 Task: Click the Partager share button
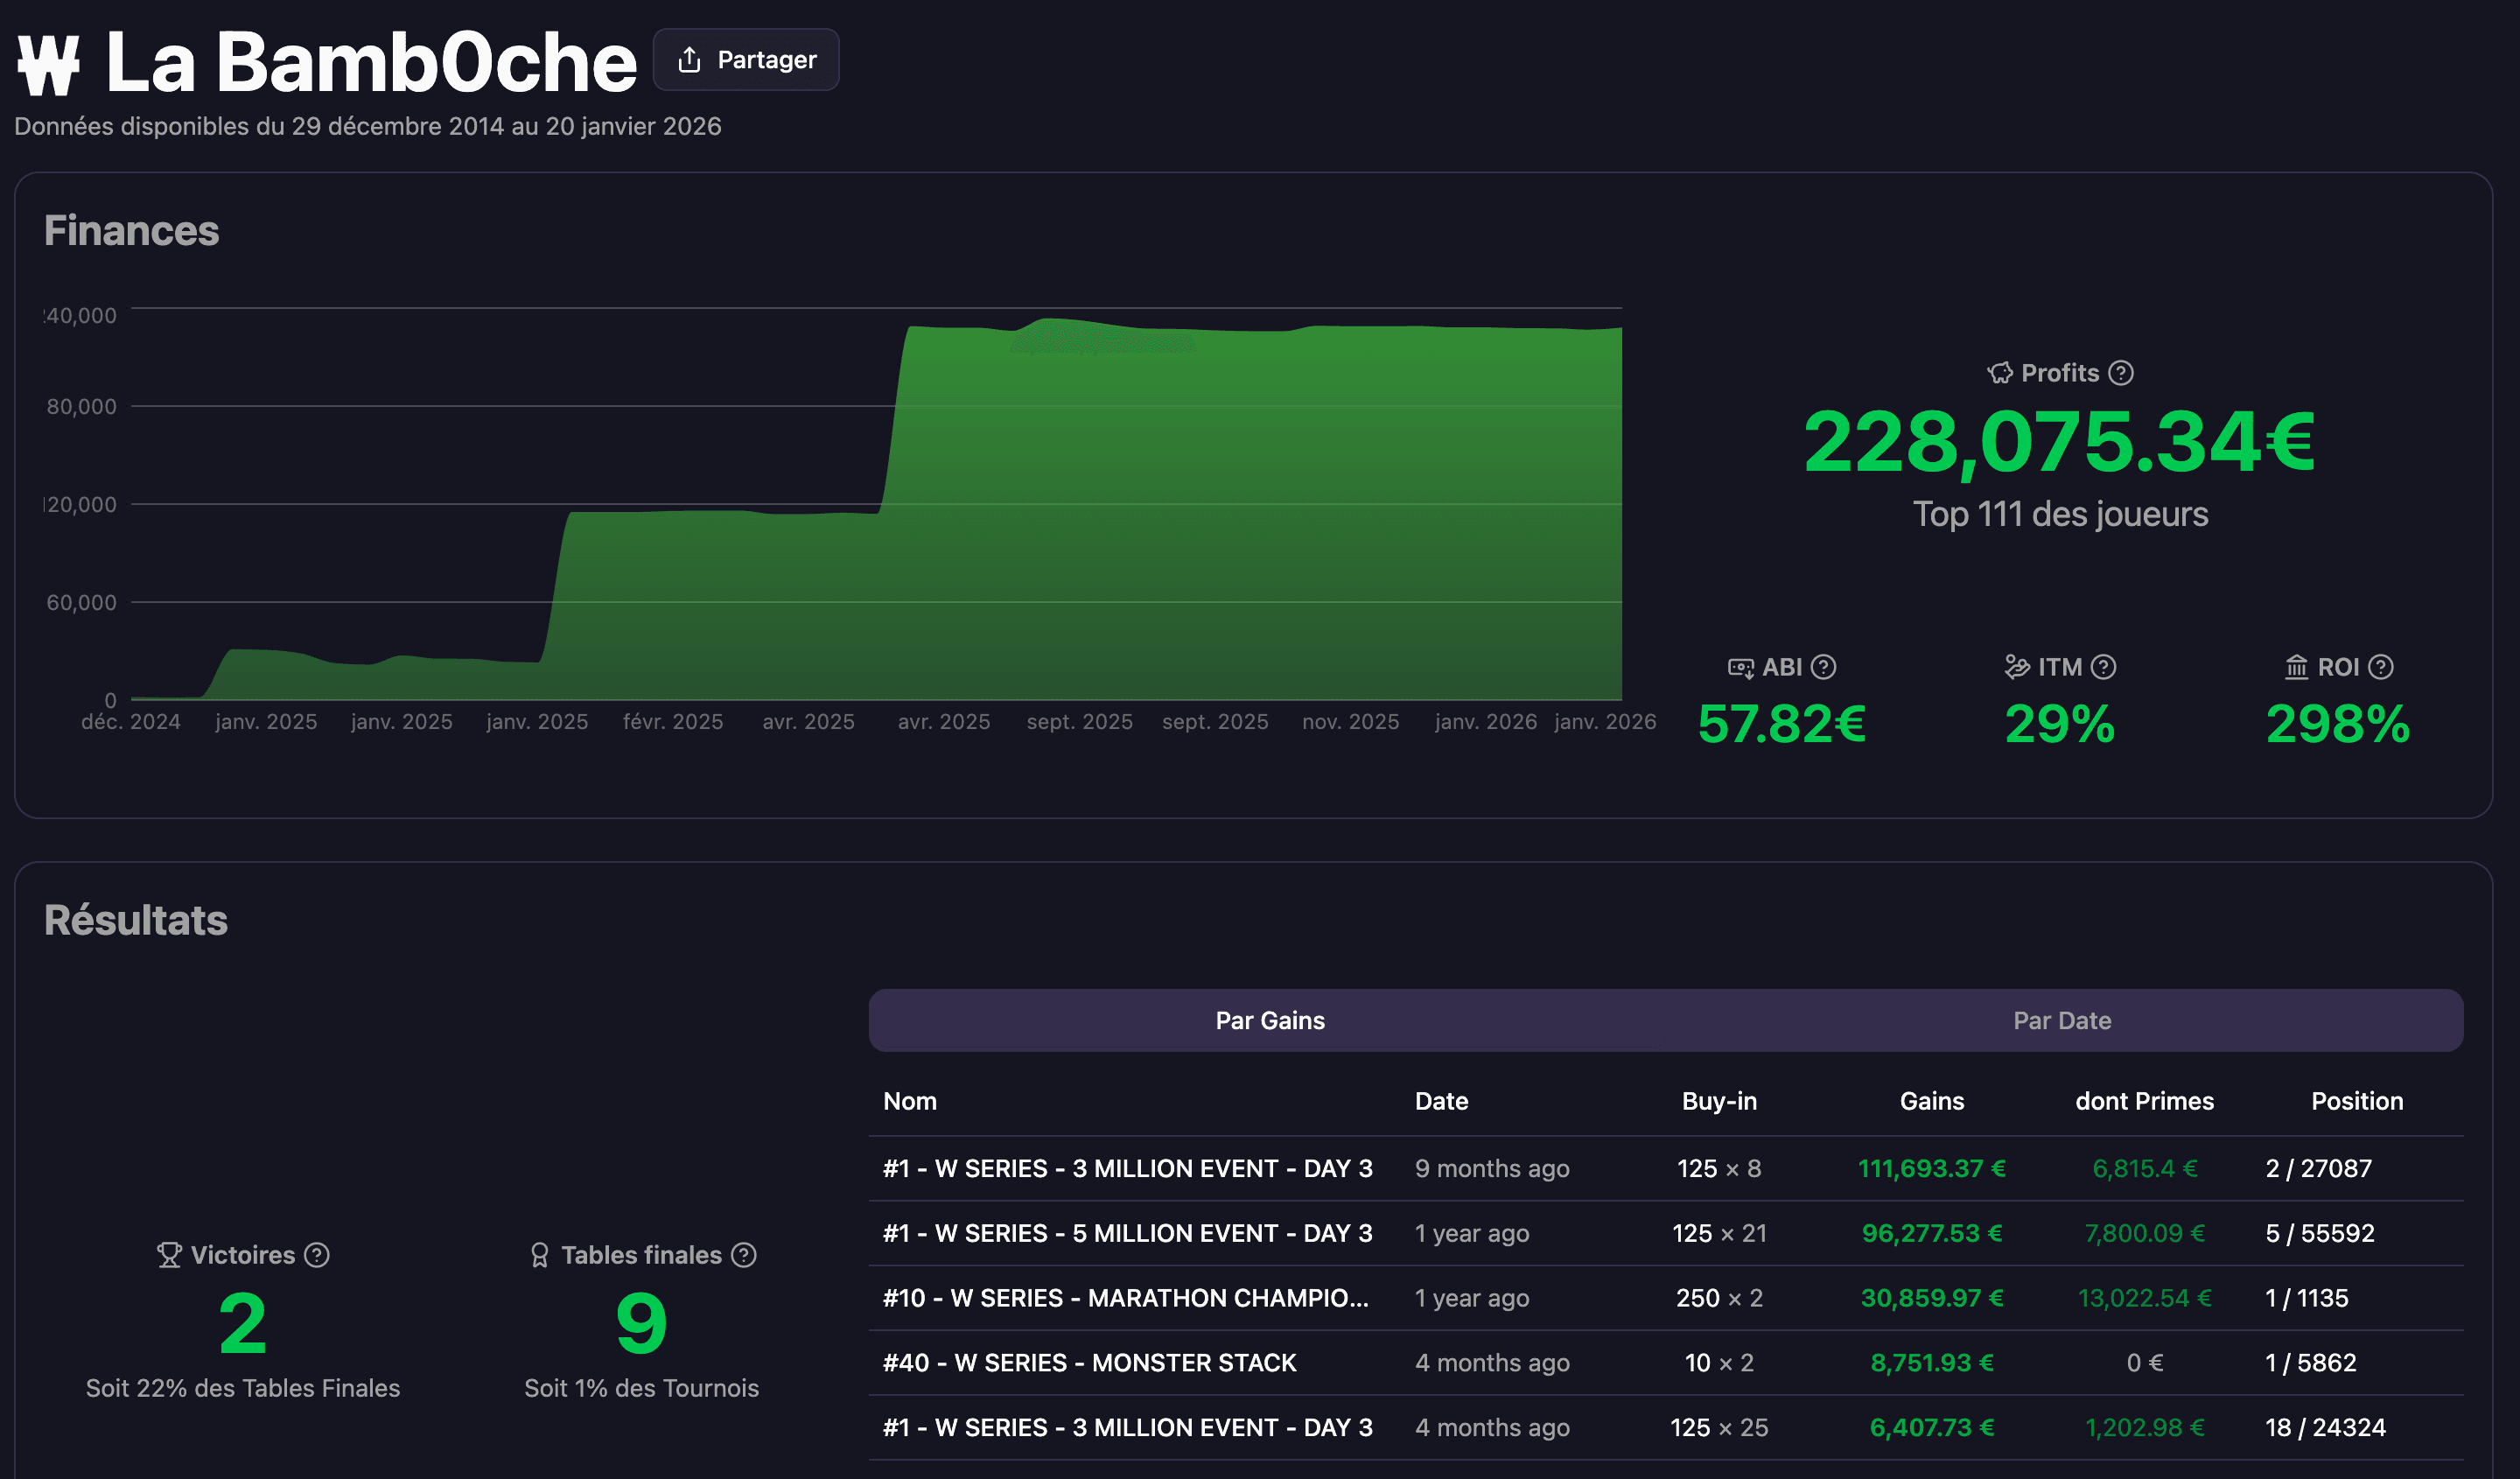tap(746, 60)
